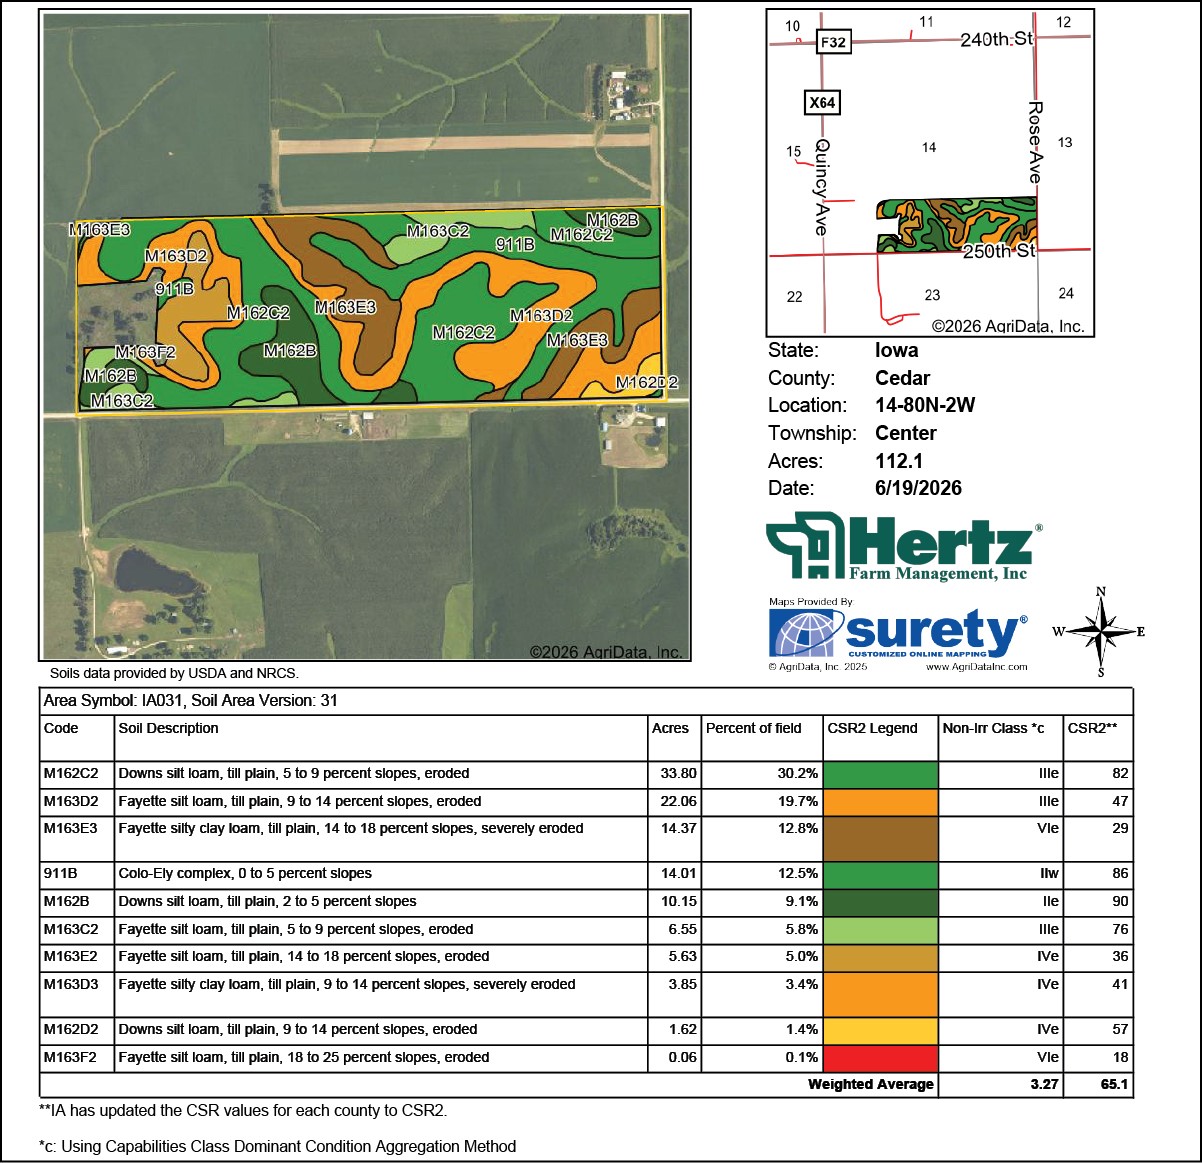The height and width of the screenshot is (1163, 1202).
Task: Click the CSR2** column header
Action: pyautogui.click(x=1092, y=728)
